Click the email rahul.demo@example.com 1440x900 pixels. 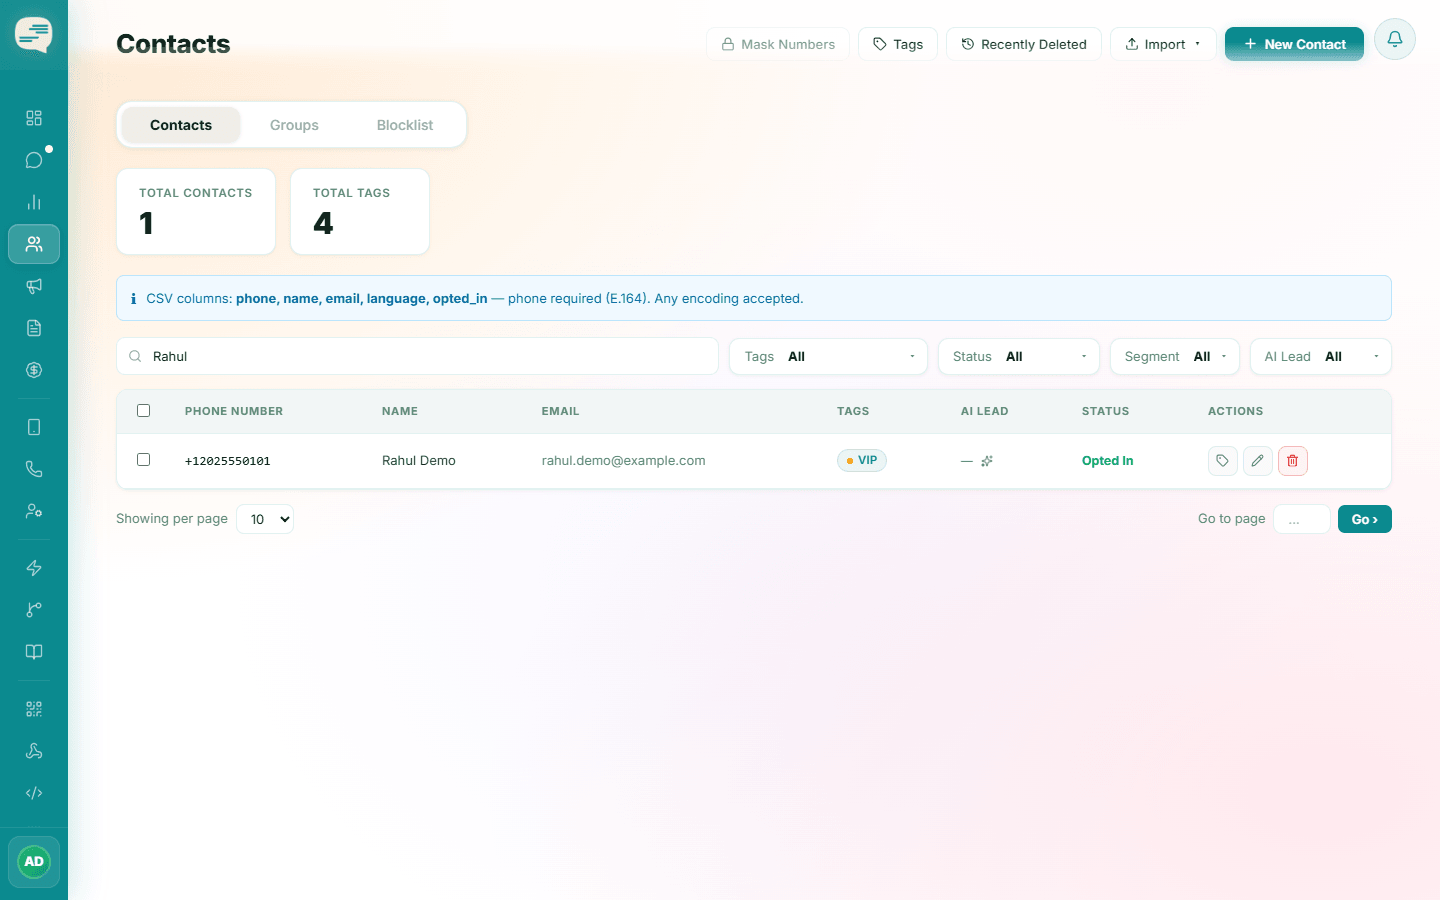coord(624,461)
